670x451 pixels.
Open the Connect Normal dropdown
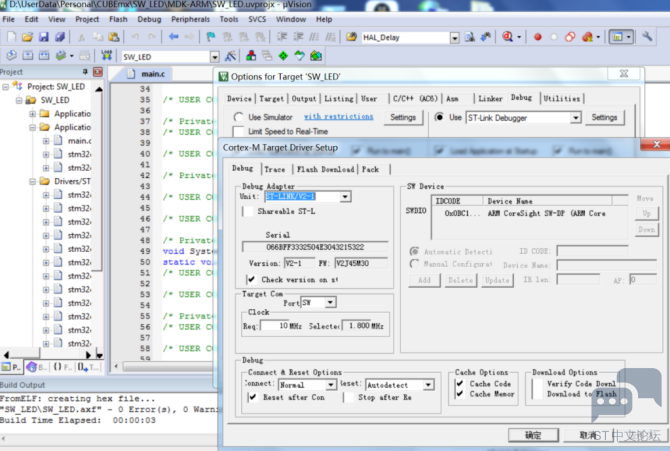[x=331, y=385]
